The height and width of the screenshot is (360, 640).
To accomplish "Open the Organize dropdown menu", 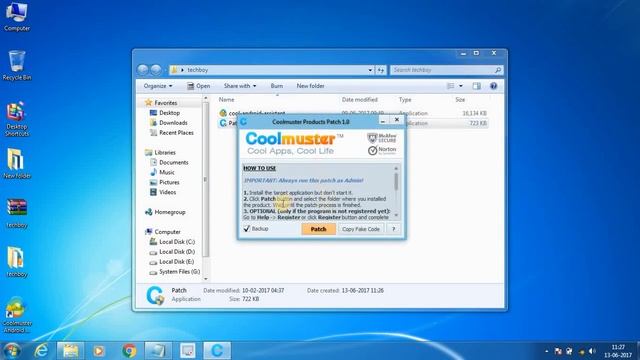I will point(158,86).
